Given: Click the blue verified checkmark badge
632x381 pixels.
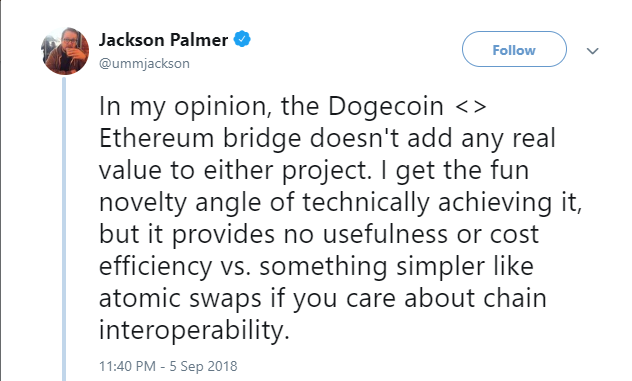Looking at the screenshot, I should pos(242,39).
